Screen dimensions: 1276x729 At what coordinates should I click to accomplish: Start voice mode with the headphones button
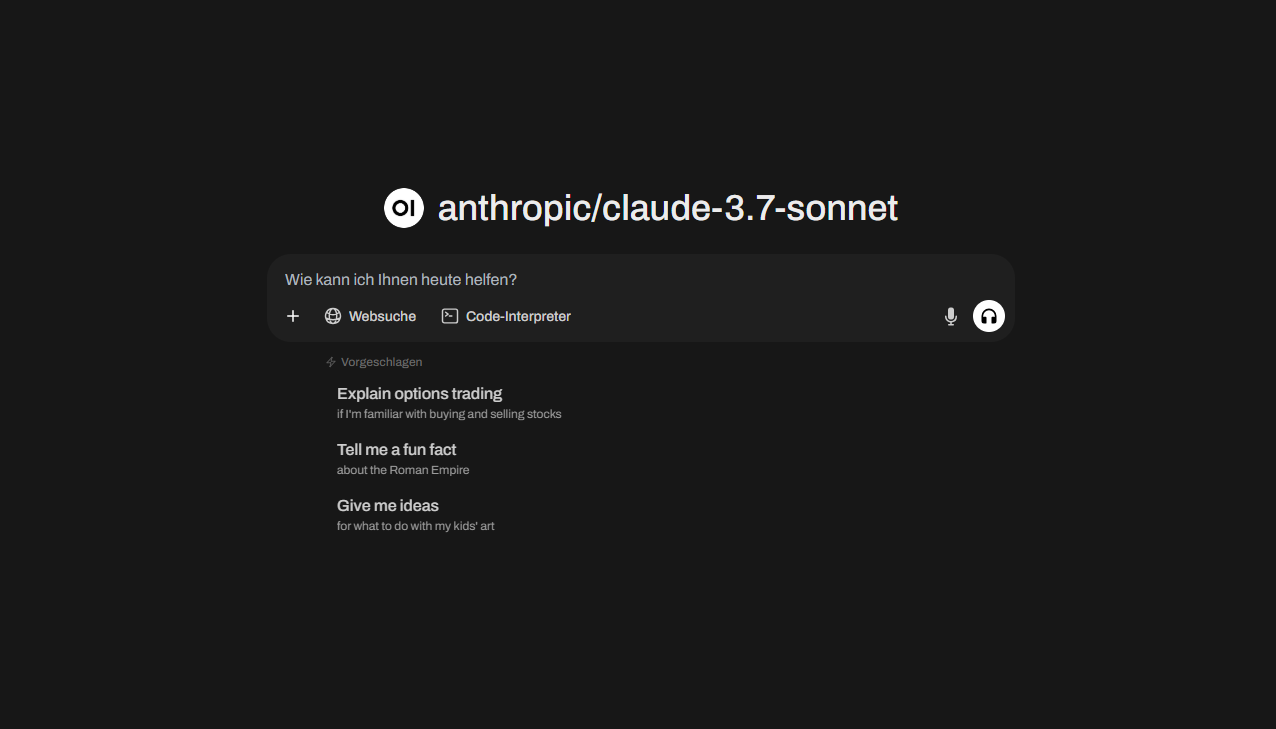989,316
